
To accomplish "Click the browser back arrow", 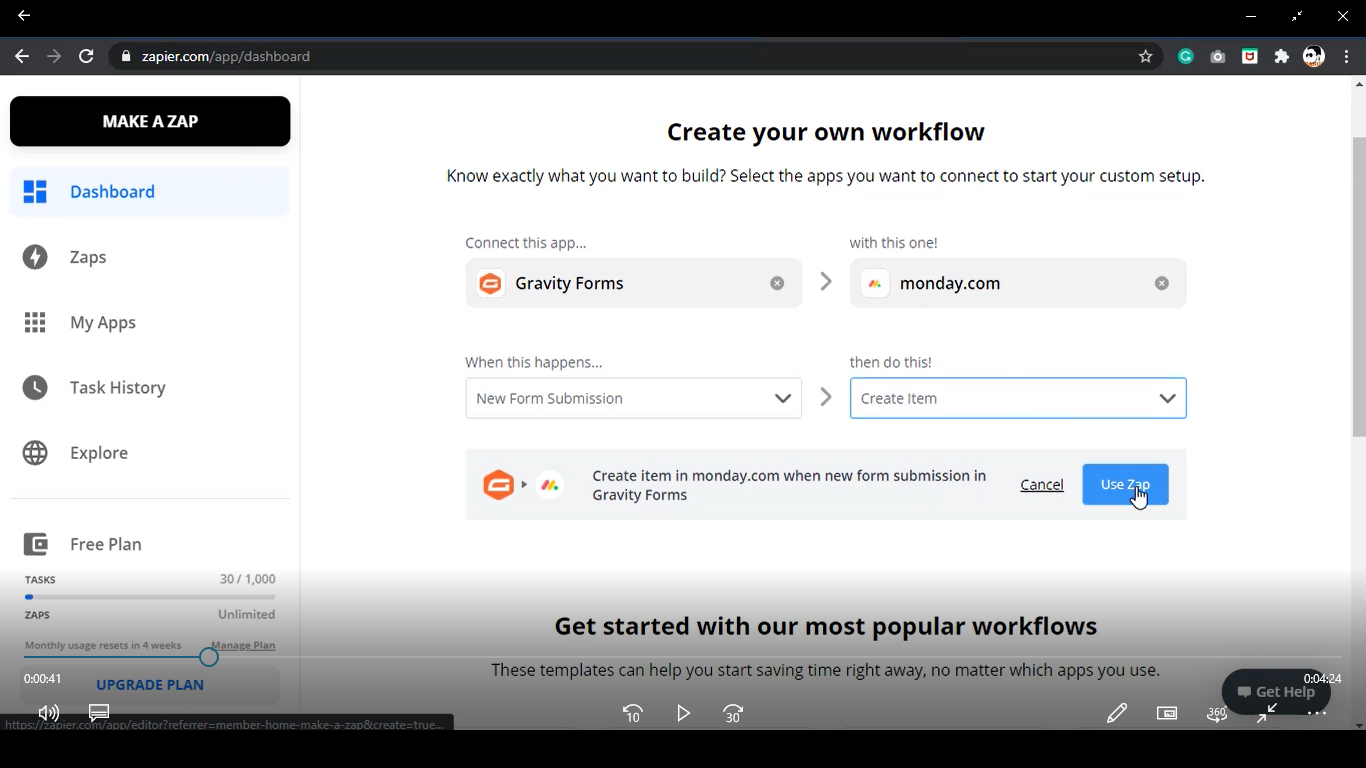I will click(x=22, y=56).
